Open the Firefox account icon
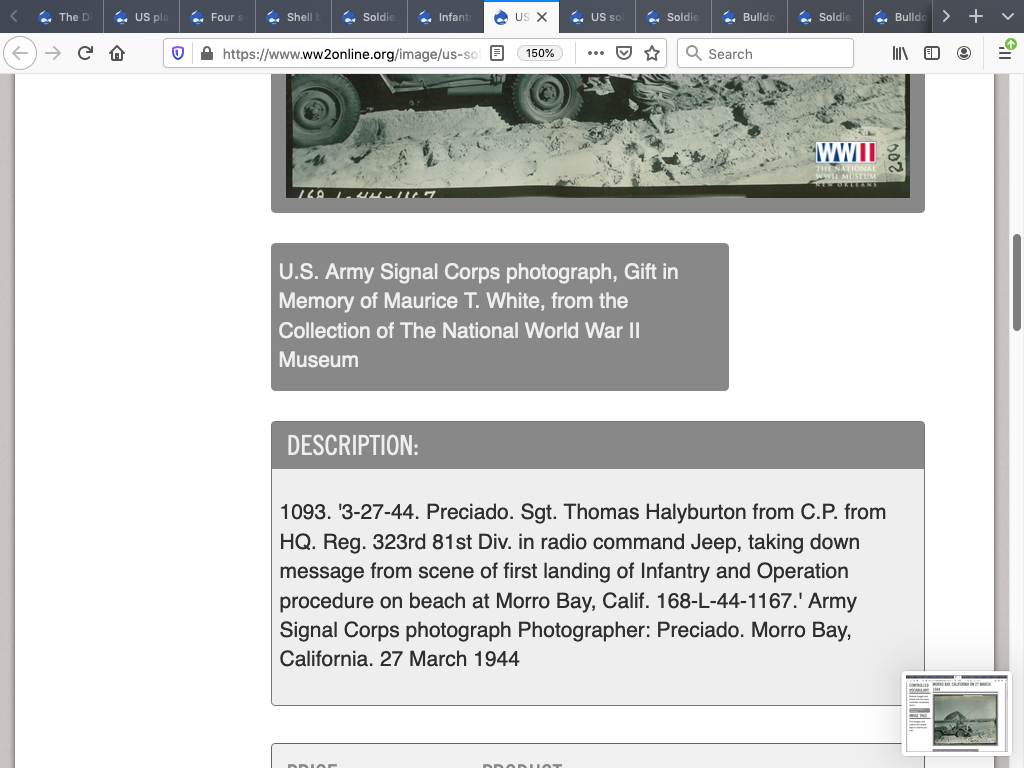1024x768 pixels. (964, 54)
